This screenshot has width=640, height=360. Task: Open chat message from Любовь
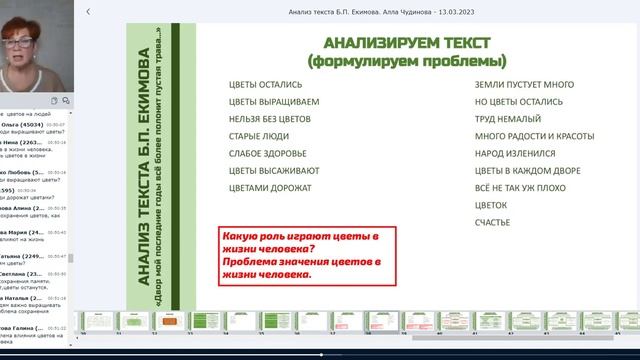(x=33, y=176)
